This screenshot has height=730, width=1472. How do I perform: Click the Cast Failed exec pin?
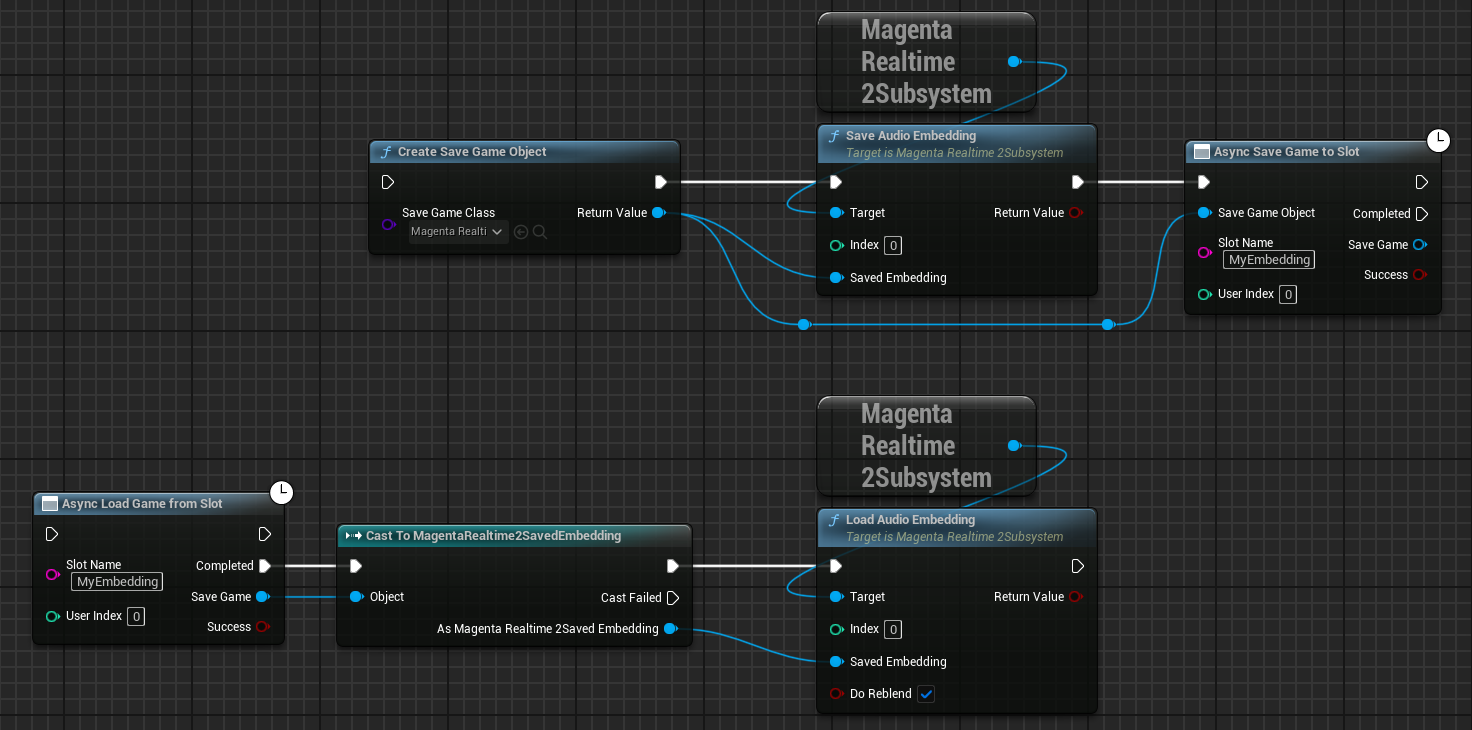point(673,598)
